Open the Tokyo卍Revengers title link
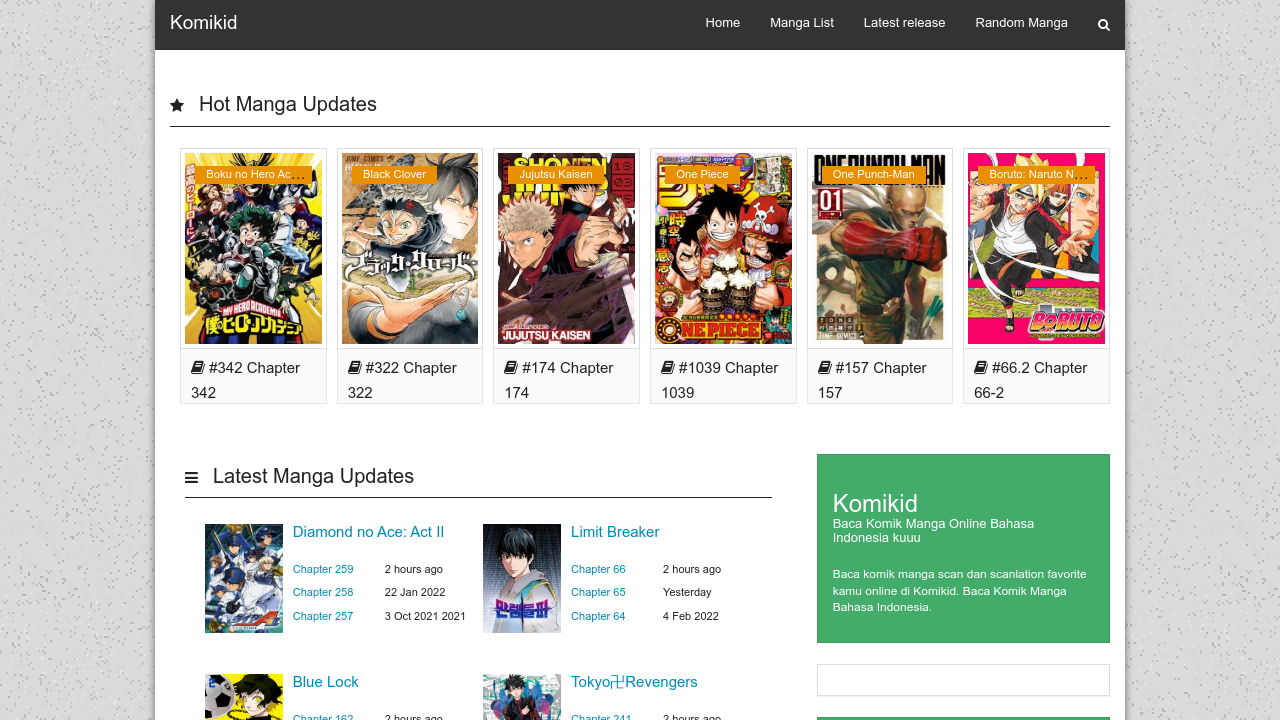Image resolution: width=1280 pixels, height=720 pixels. (x=634, y=682)
